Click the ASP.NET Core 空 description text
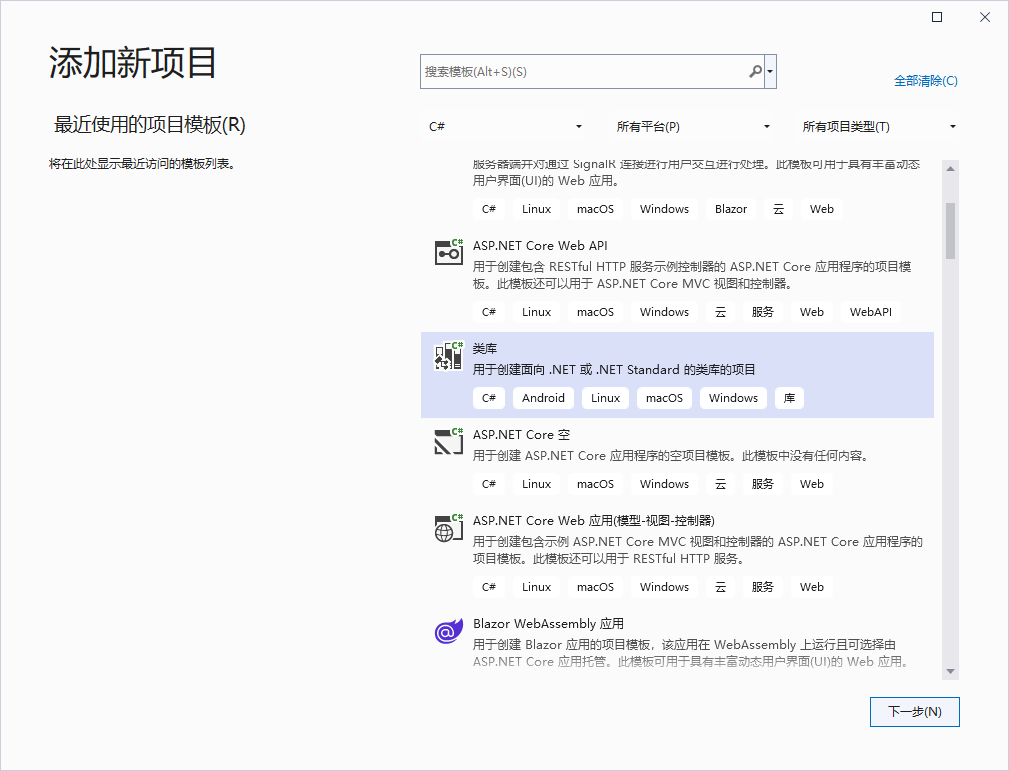The height and width of the screenshot is (771, 1009). click(x=672, y=456)
